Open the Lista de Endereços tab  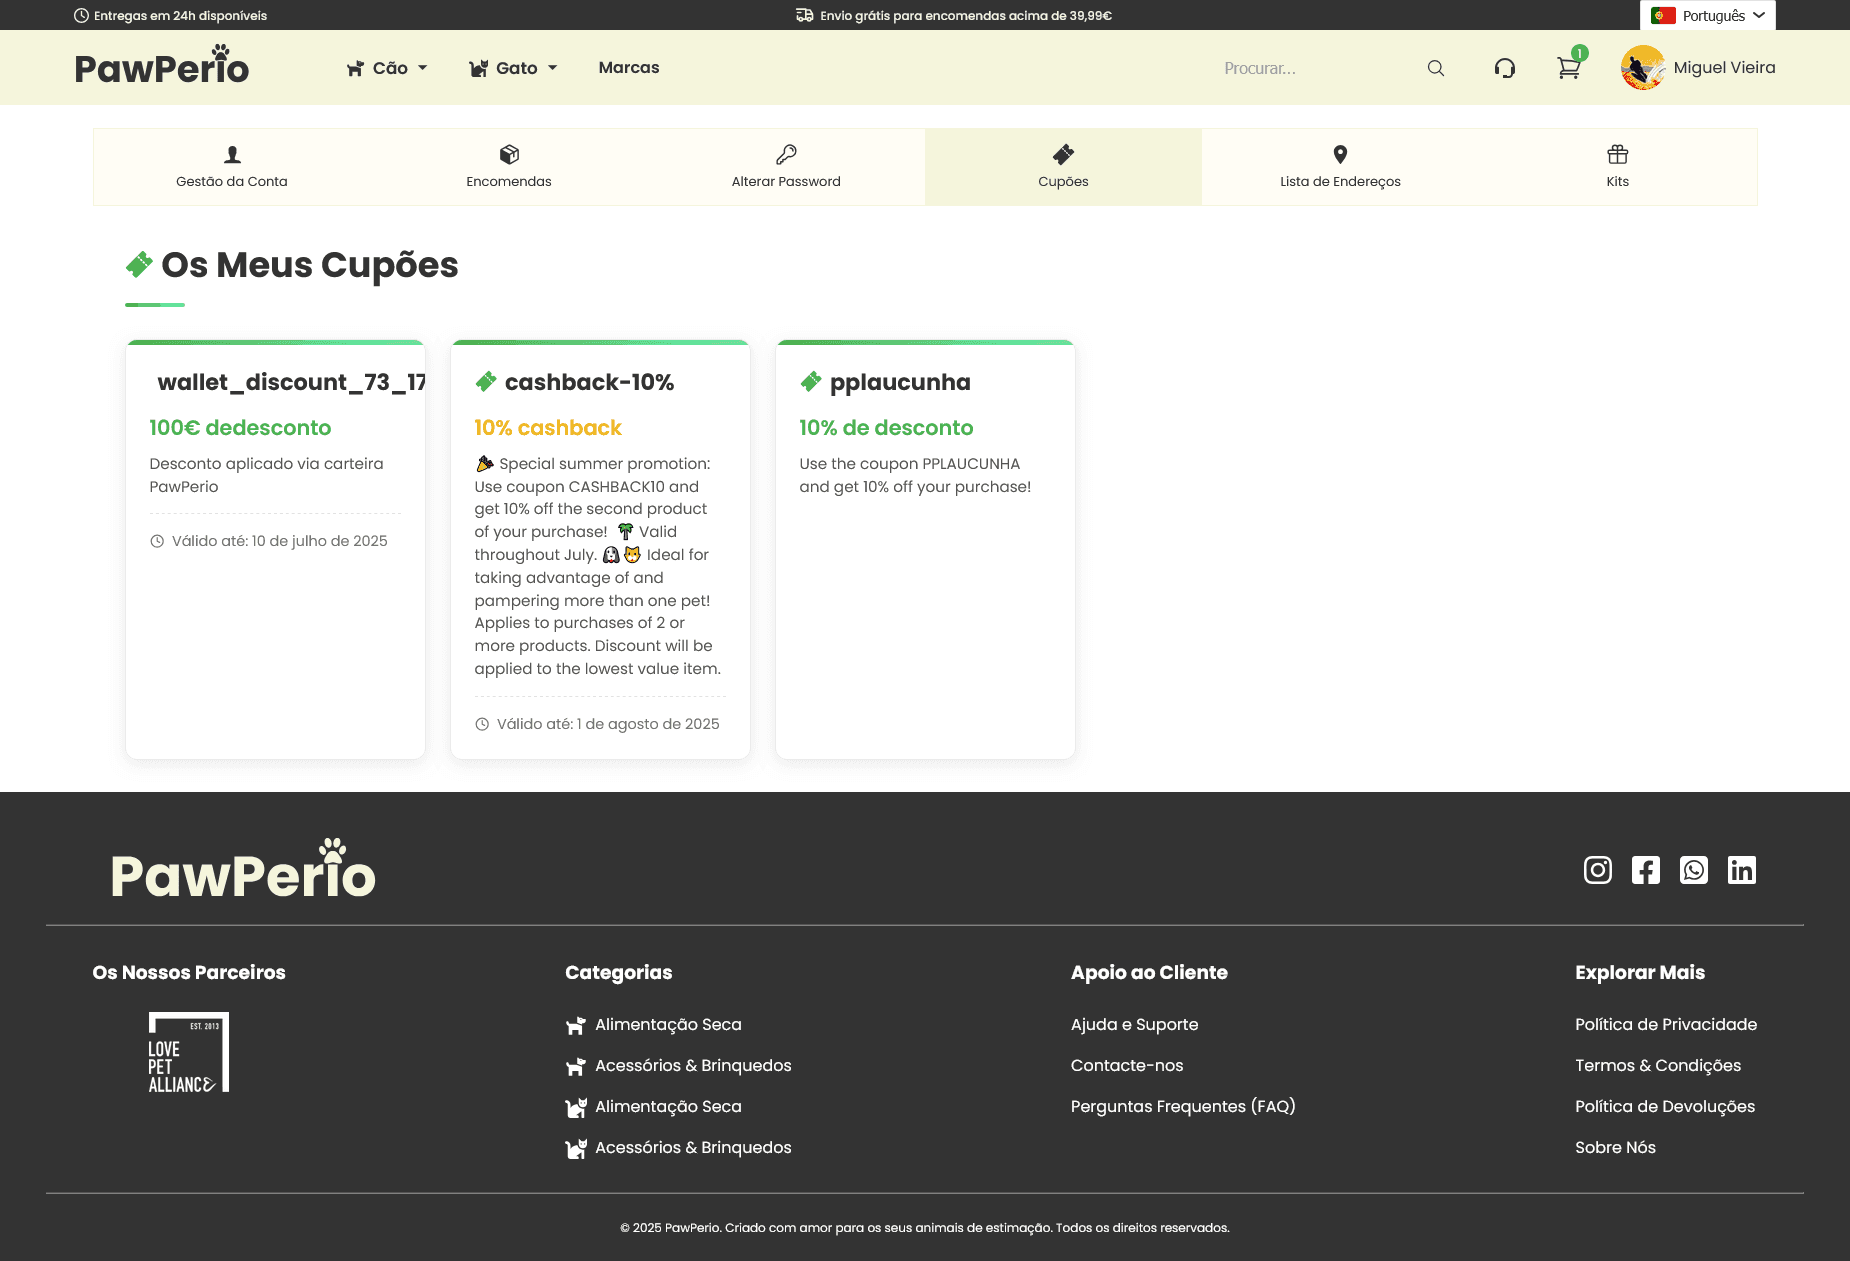click(1340, 167)
